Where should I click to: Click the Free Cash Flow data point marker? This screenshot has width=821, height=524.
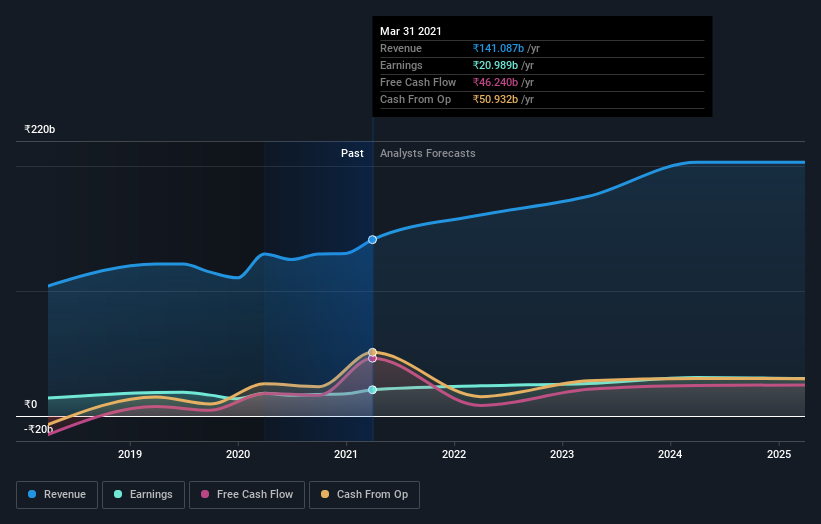pos(372,359)
